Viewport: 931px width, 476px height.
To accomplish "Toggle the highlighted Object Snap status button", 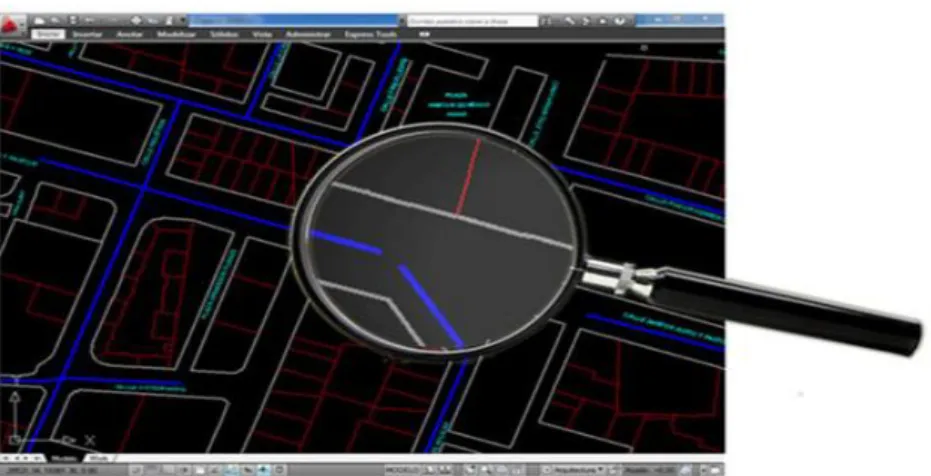I will coord(231,470).
